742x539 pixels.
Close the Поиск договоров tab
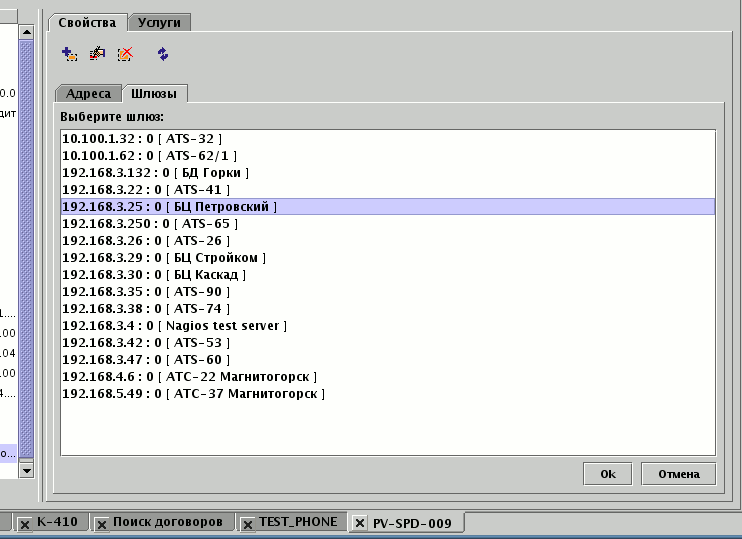click(101, 523)
